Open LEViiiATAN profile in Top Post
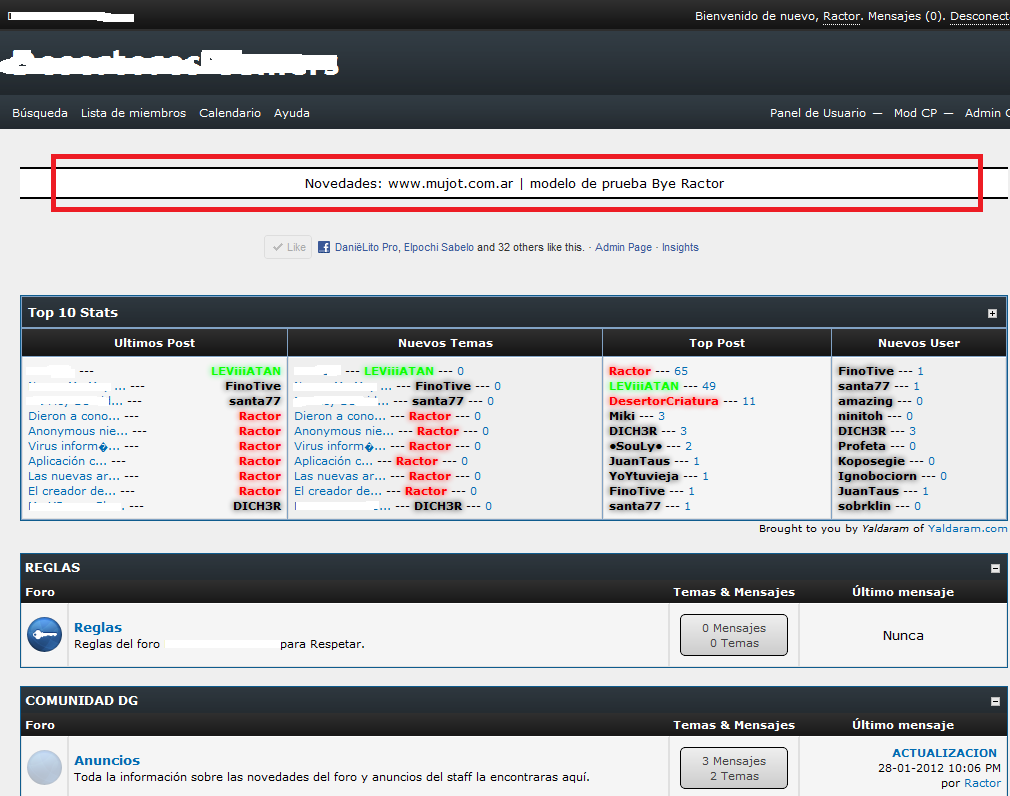The height and width of the screenshot is (796, 1010). click(x=643, y=386)
